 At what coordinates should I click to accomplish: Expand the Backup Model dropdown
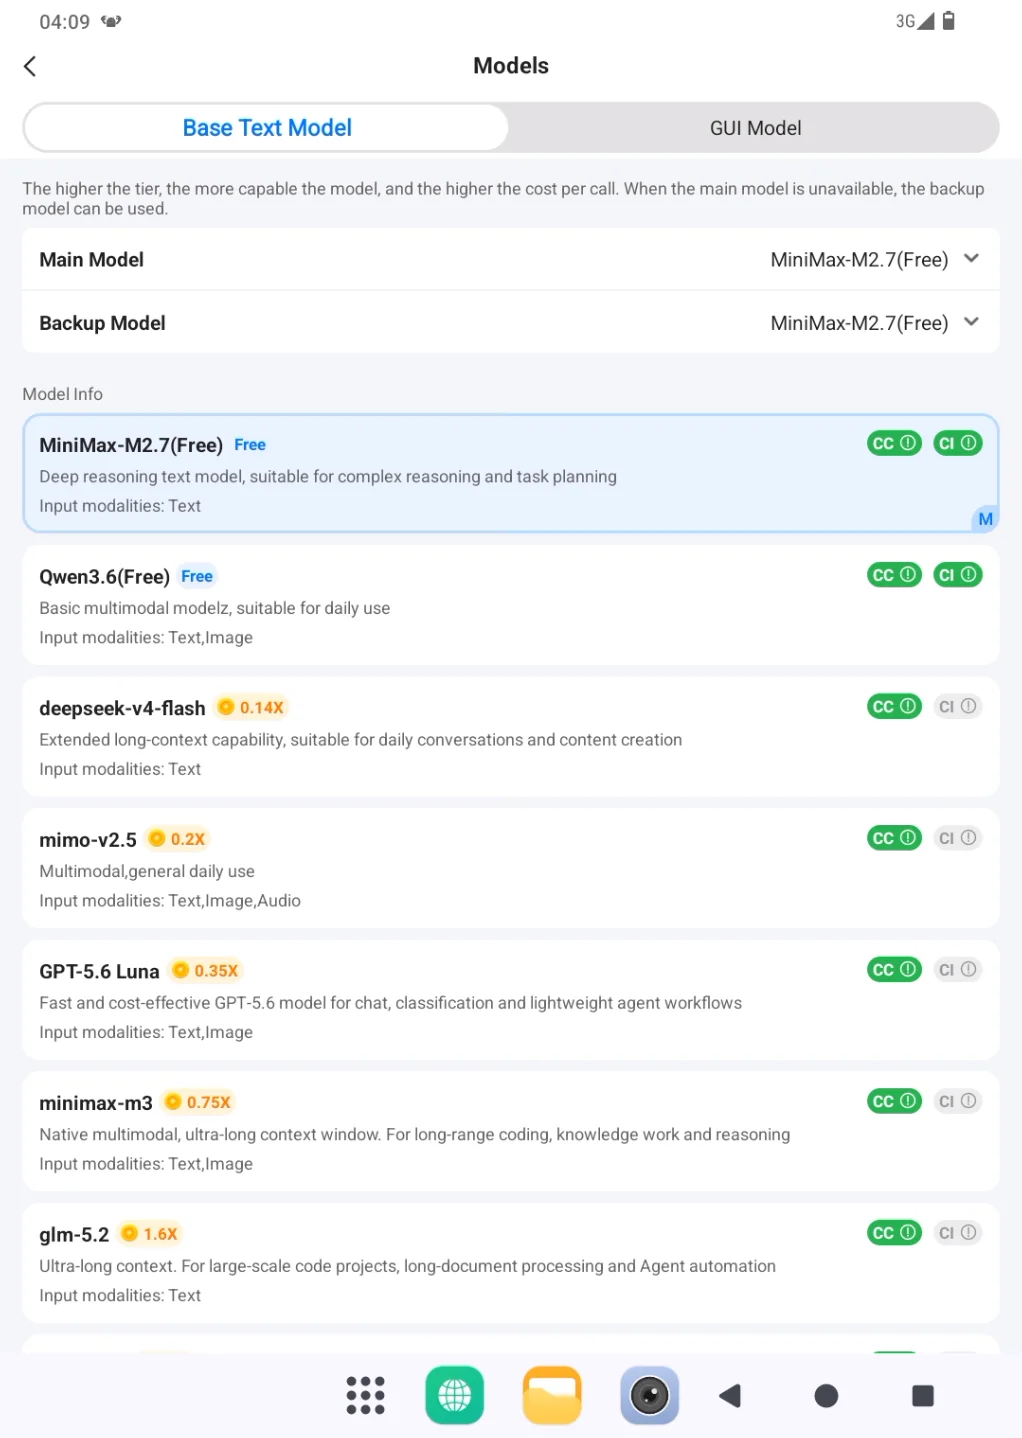[x=511, y=322]
